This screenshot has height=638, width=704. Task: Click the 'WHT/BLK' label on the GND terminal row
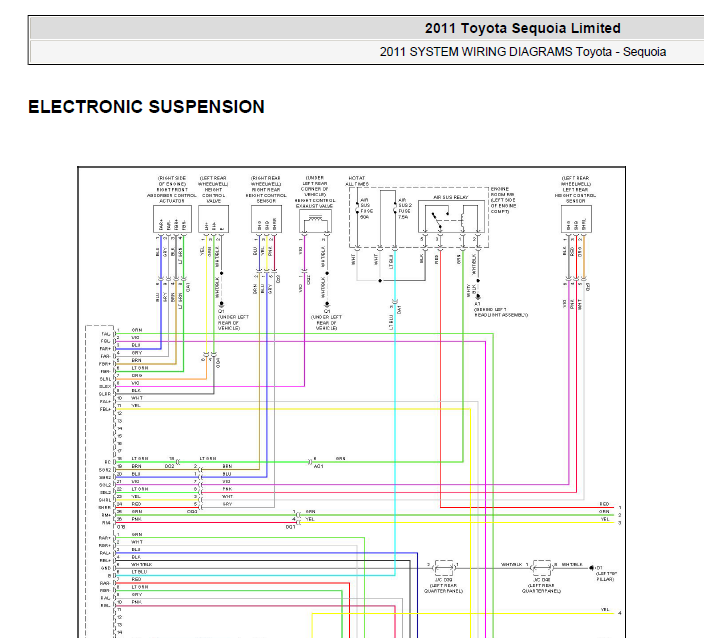pos(141,564)
